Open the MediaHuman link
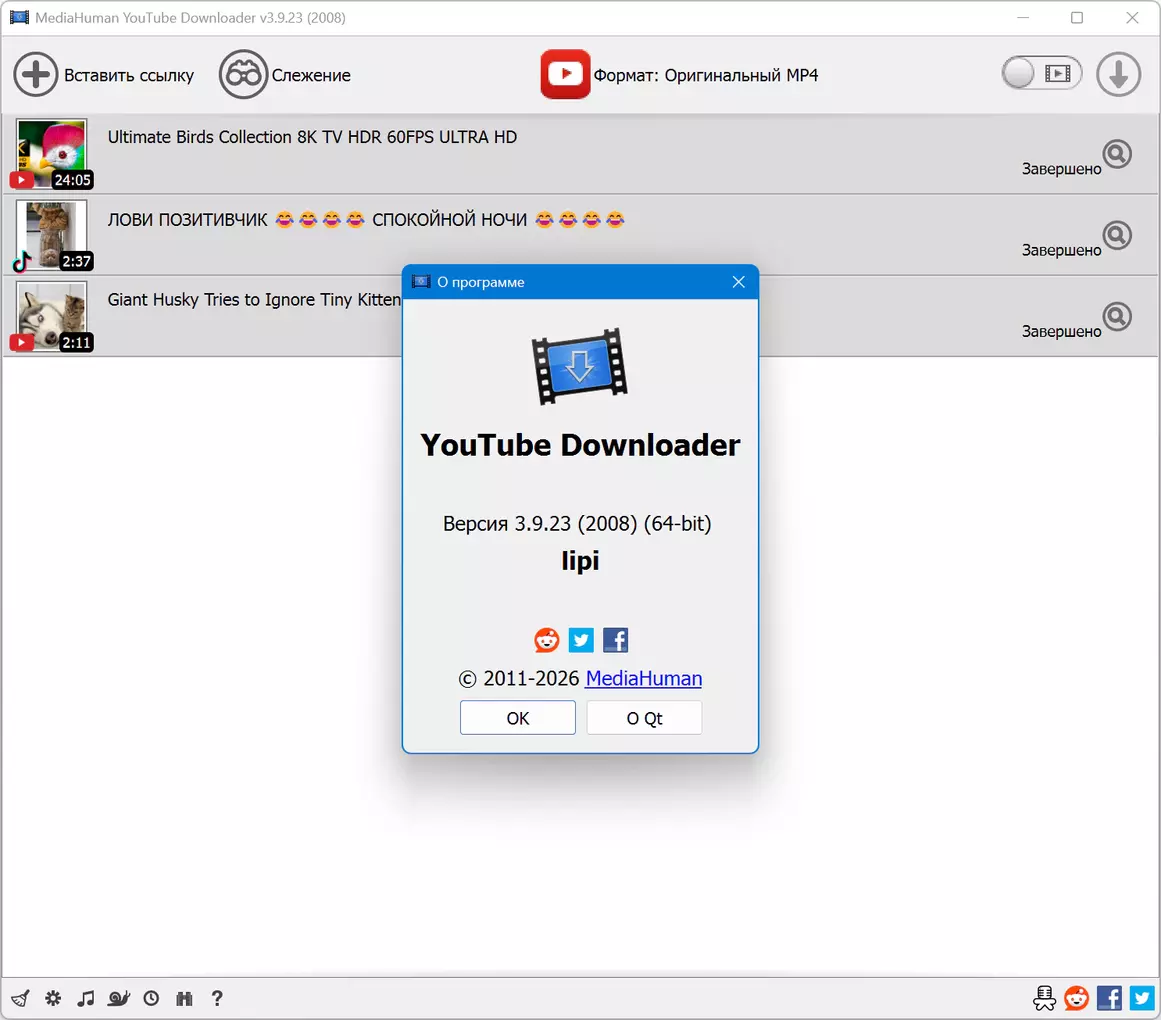 point(643,679)
